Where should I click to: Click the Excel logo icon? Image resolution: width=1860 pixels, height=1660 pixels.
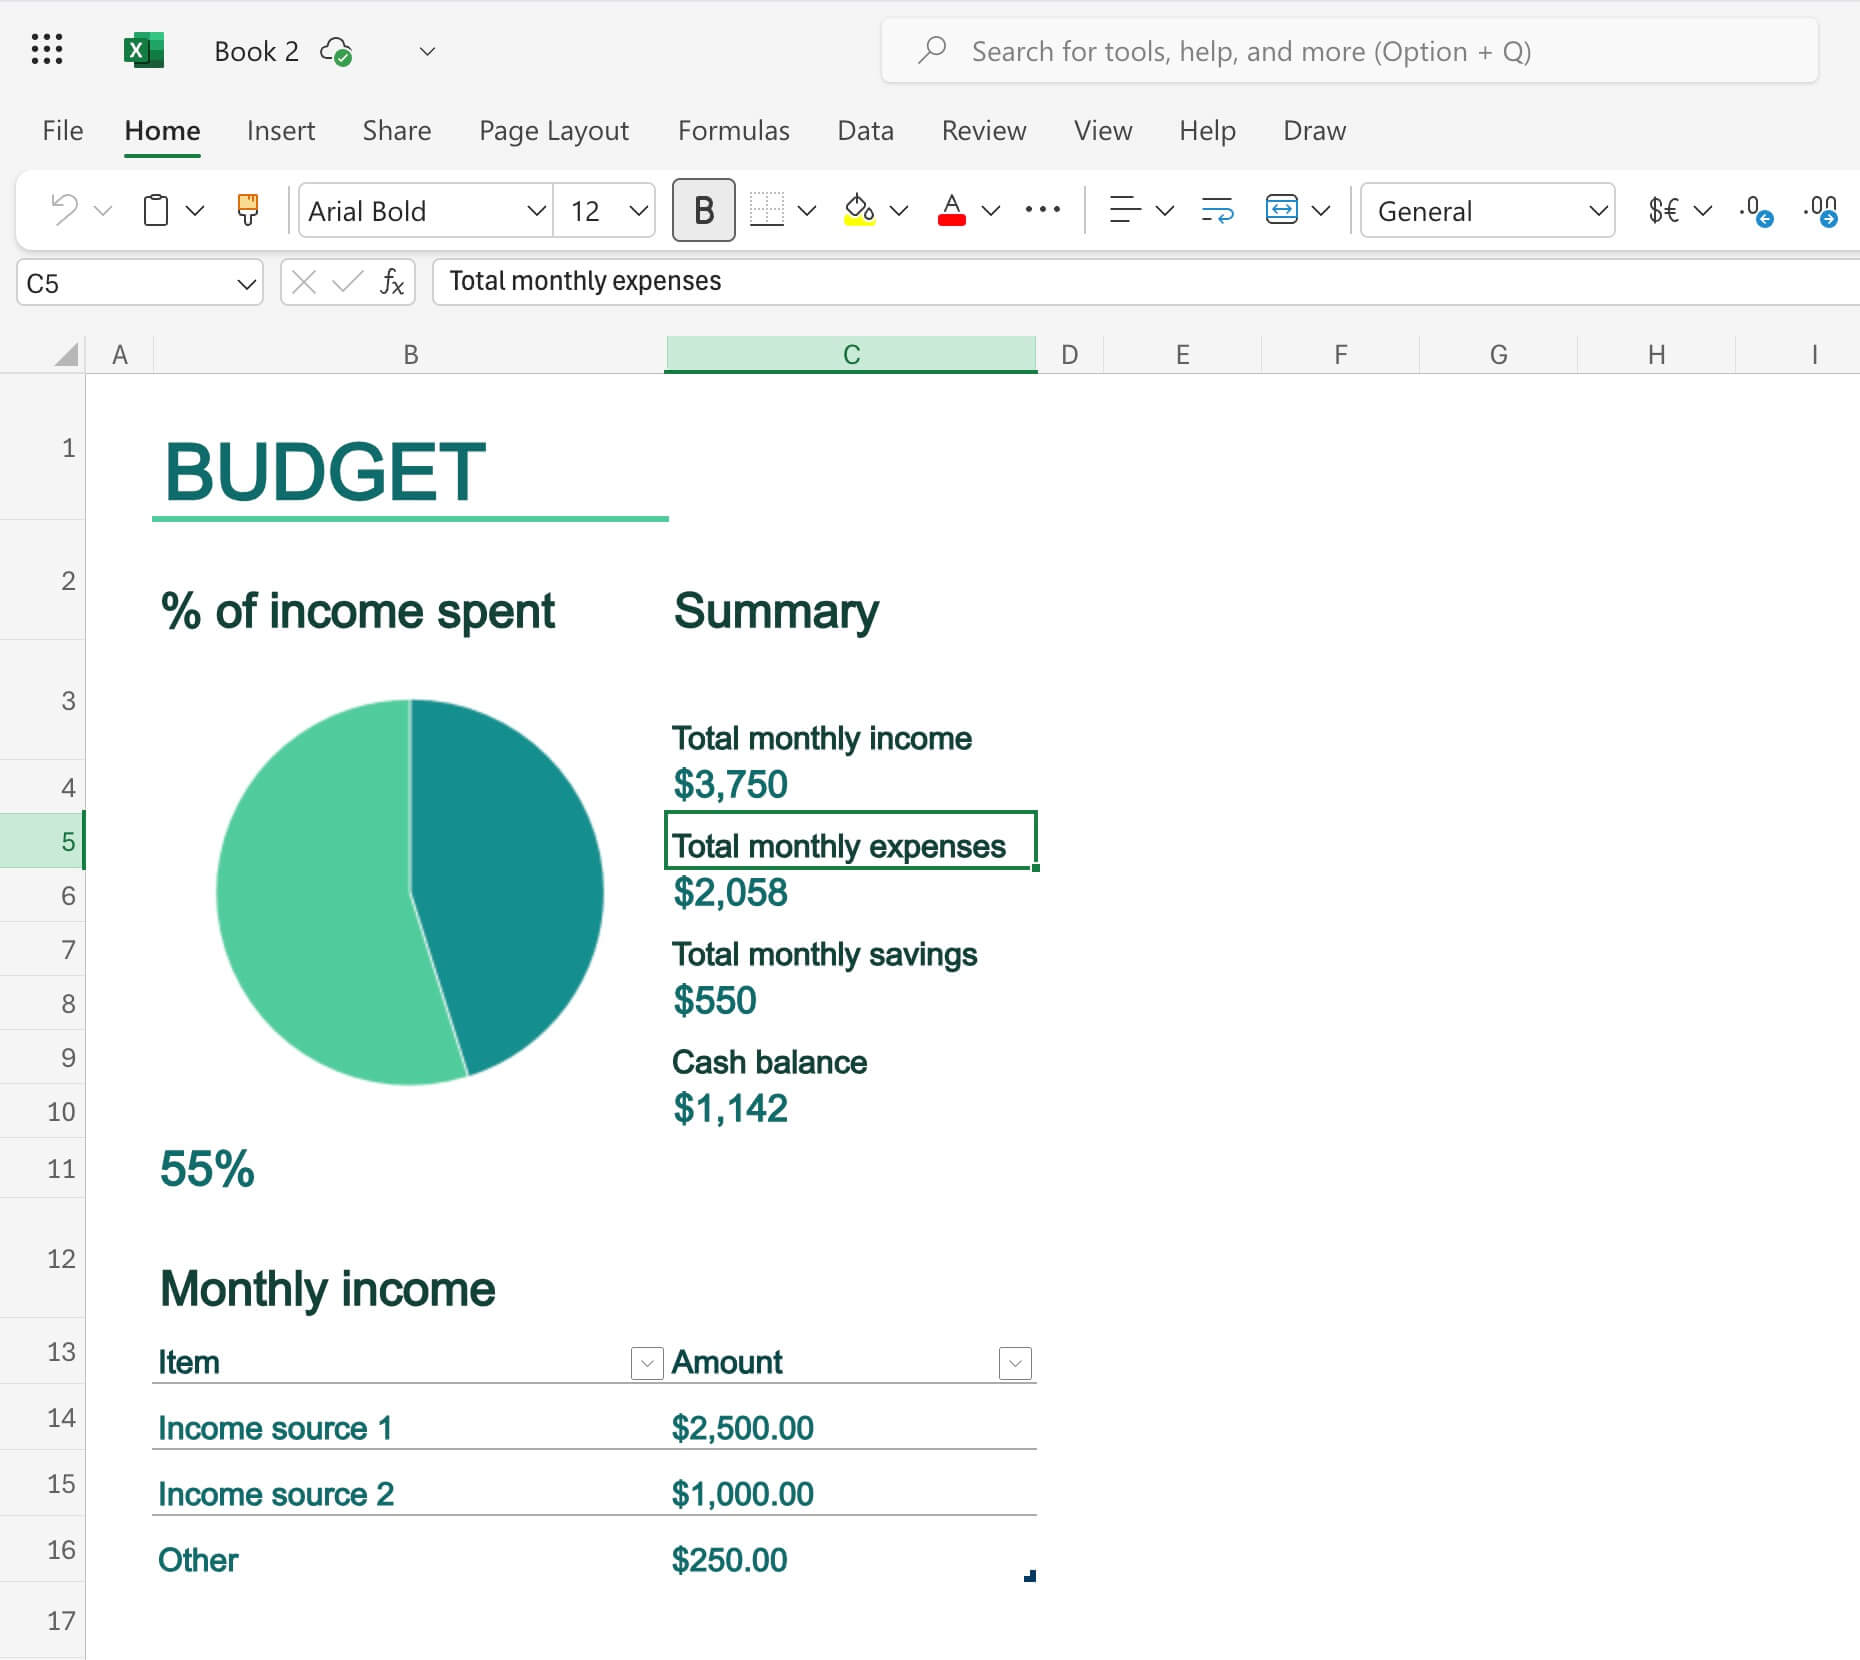(144, 50)
